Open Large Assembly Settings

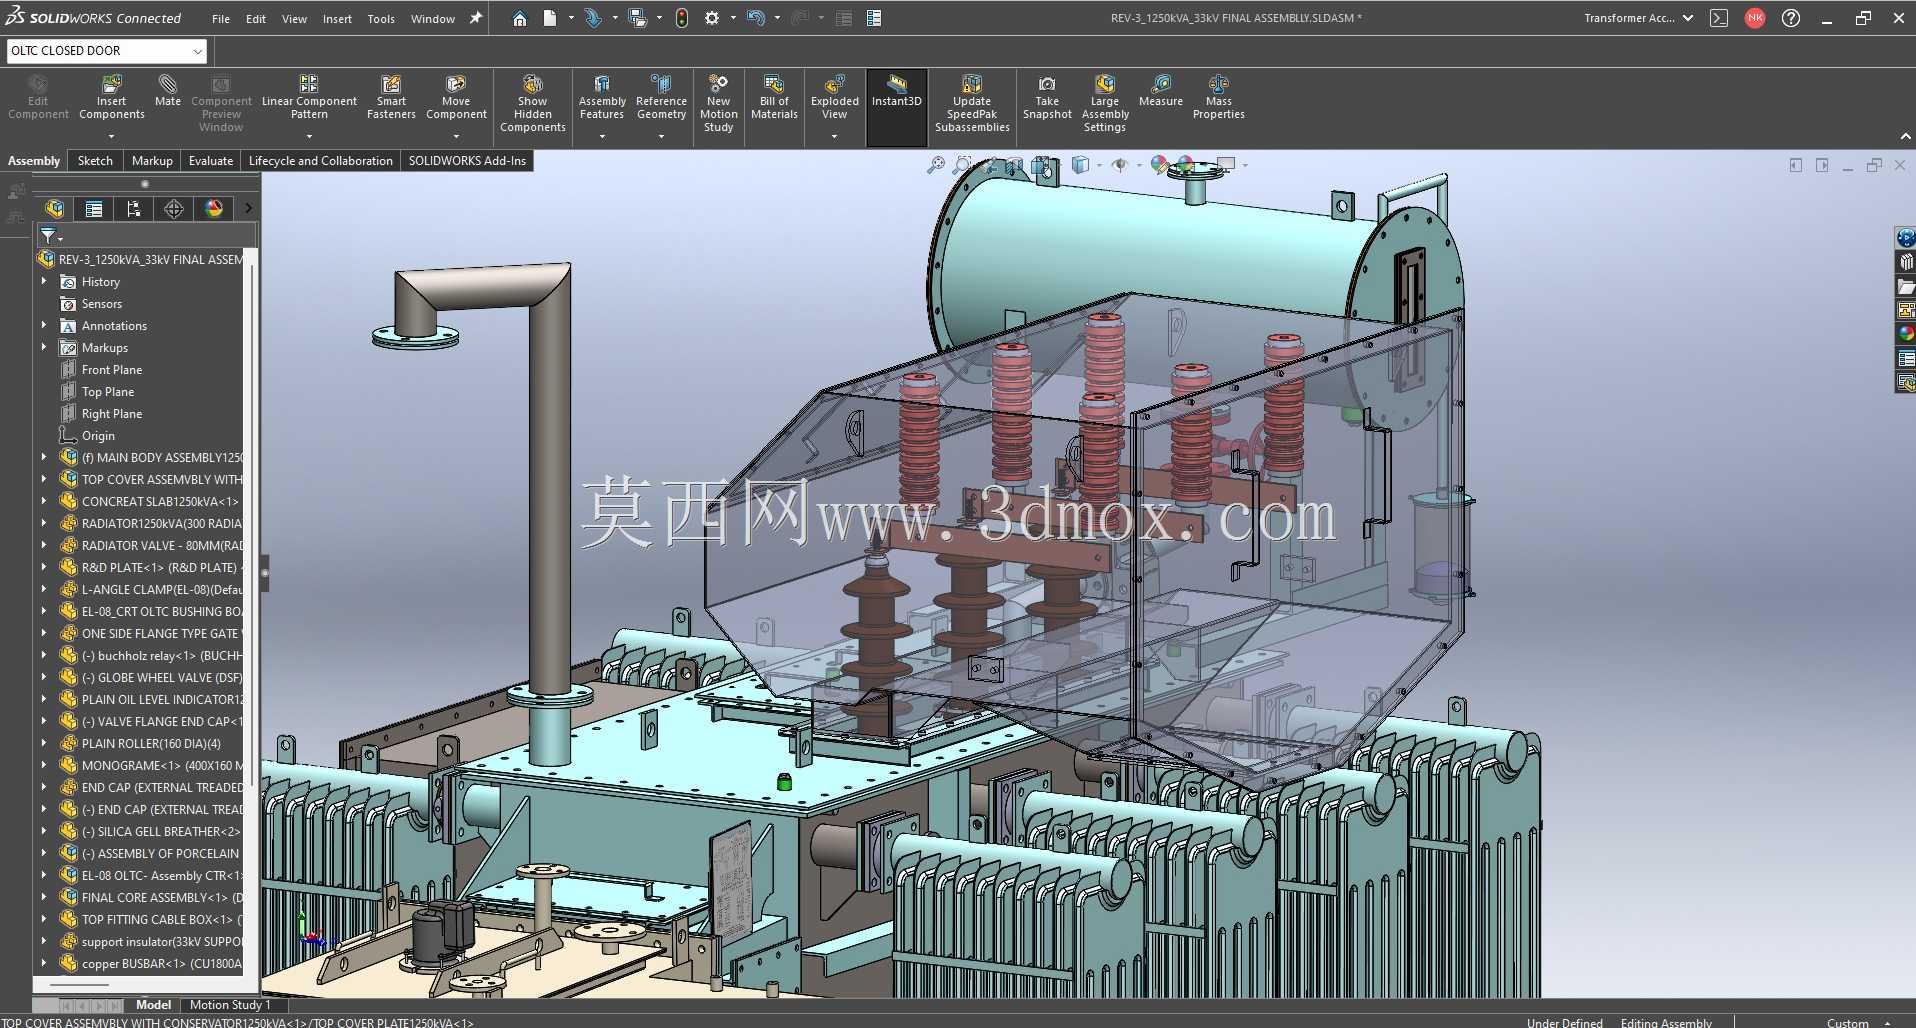tap(1105, 104)
